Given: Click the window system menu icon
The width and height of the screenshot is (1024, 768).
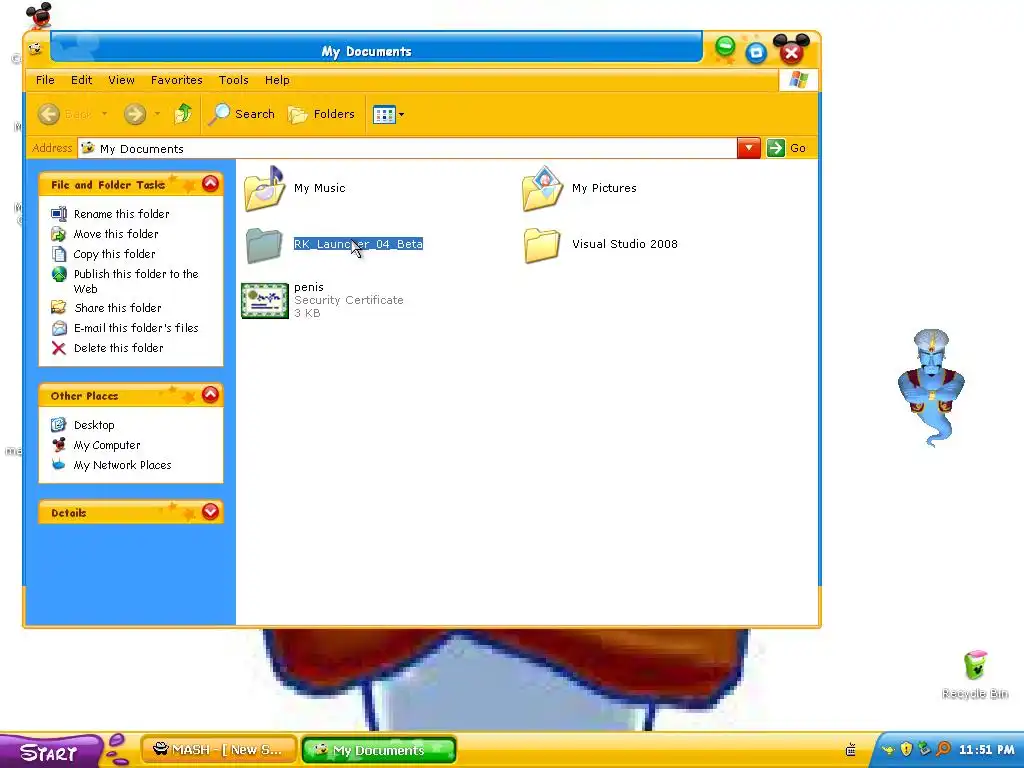Looking at the screenshot, I should point(35,48).
